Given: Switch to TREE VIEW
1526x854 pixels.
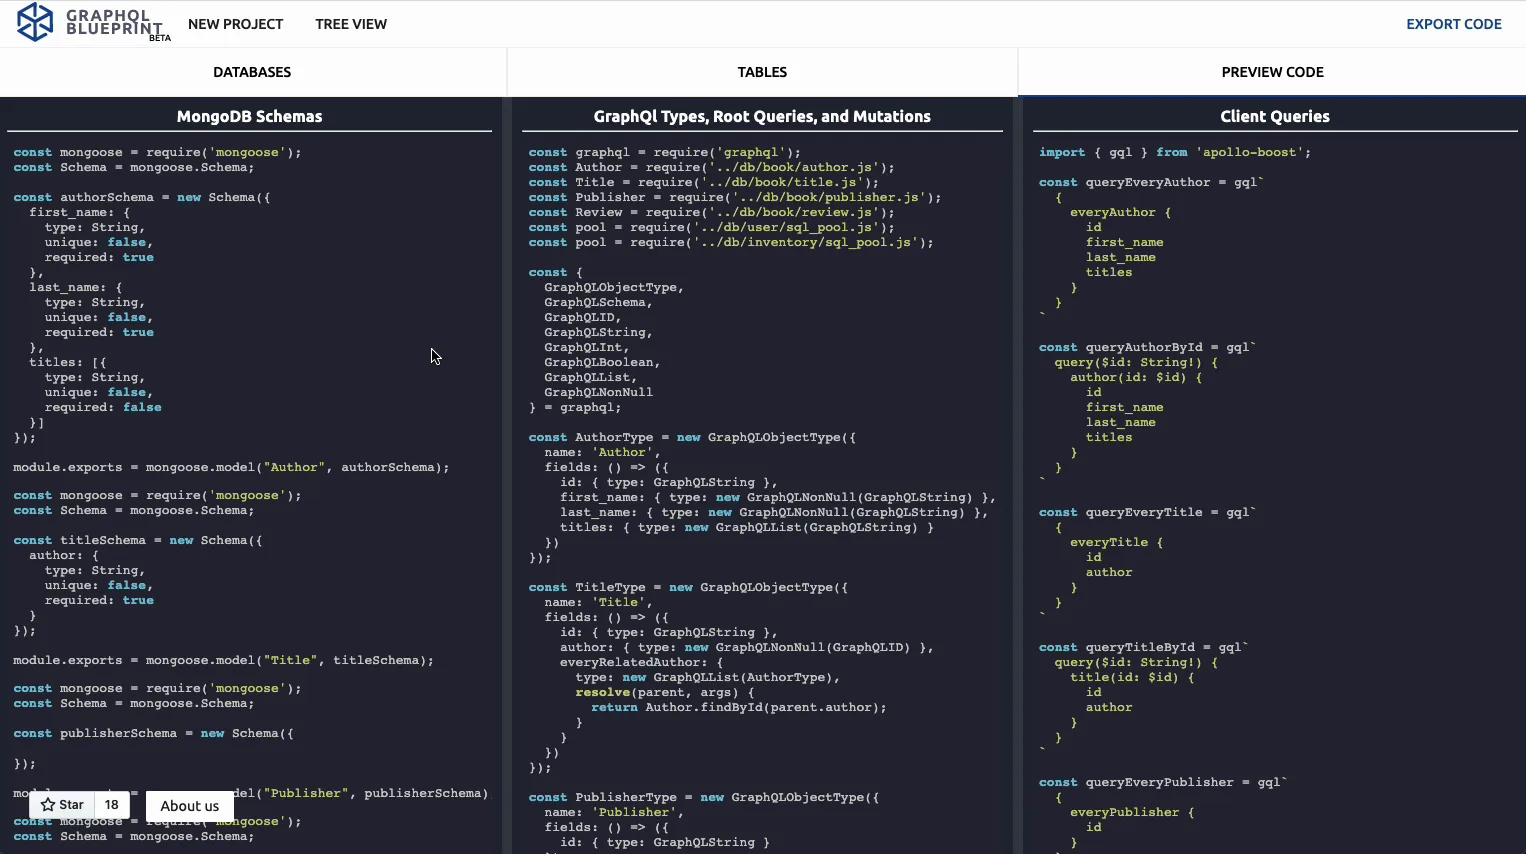Looking at the screenshot, I should click(x=351, y=24).
